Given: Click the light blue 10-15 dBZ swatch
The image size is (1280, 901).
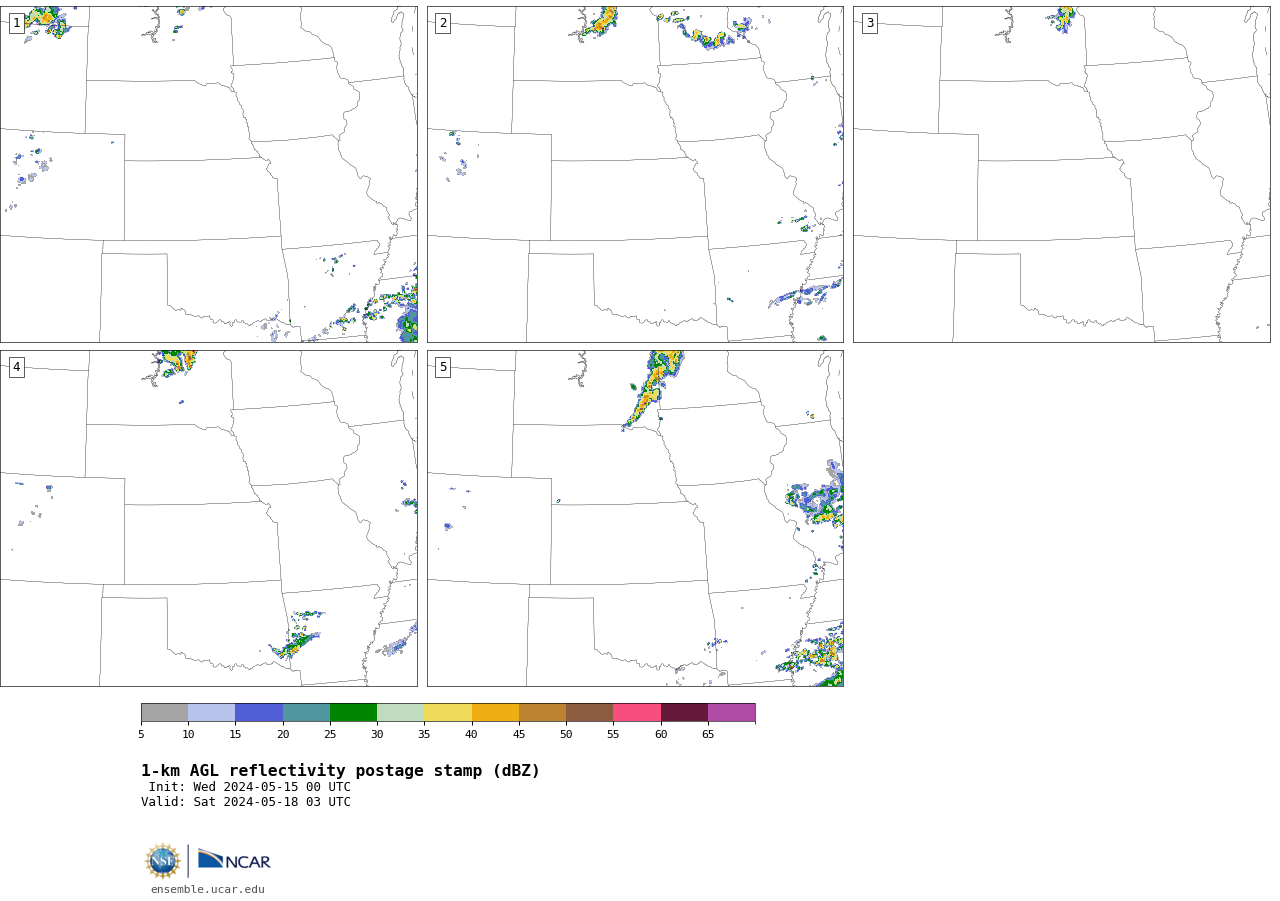Looking at the screenshot, I should pyautogui.click(x=211, y=712).
